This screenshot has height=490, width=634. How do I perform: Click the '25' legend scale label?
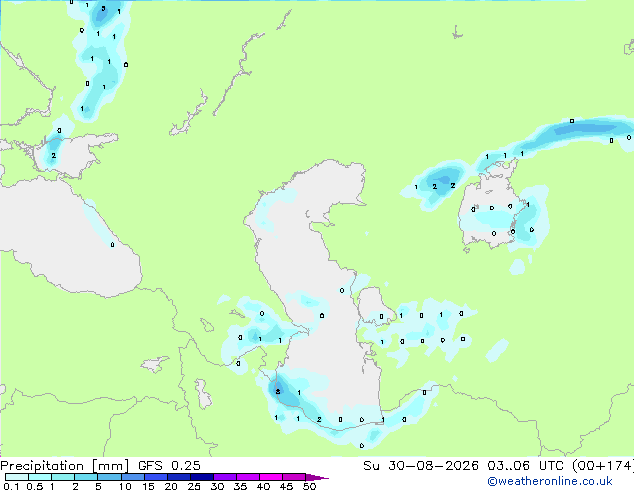click(x=194, y=486)
